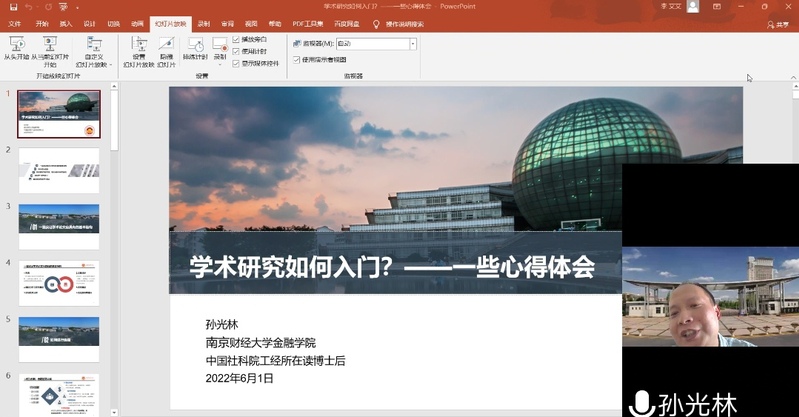
Task: Click the 共享 share button
Action: [x=777, y=23]
